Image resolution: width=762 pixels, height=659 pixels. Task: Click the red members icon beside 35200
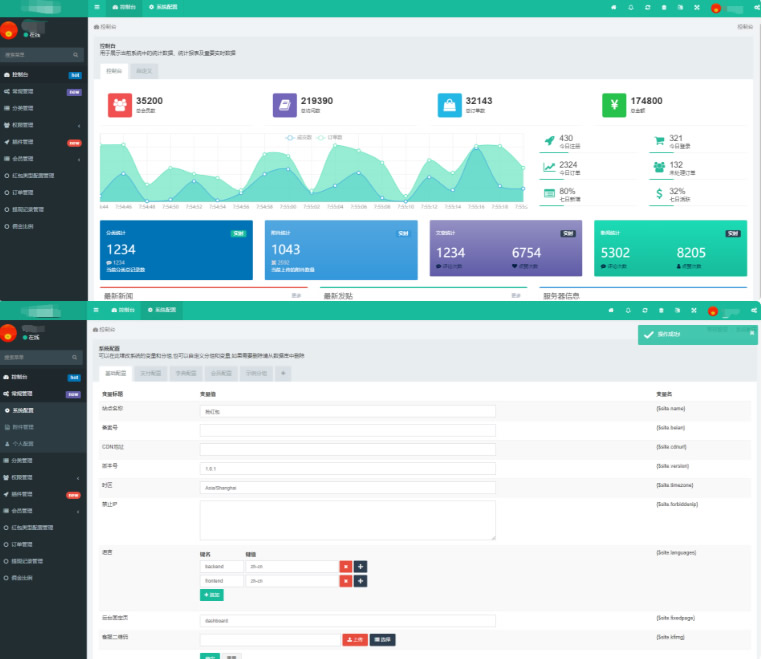coord(120,105)
